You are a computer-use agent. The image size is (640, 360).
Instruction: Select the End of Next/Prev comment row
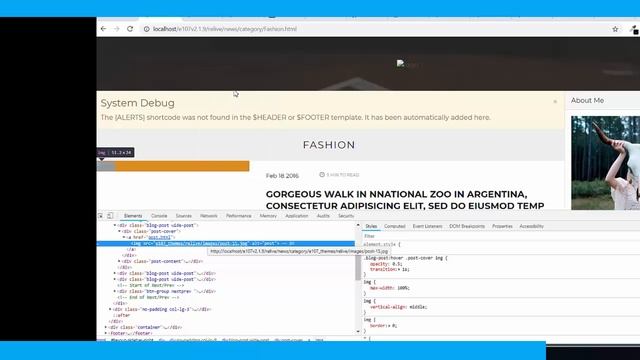pos(148,298)
